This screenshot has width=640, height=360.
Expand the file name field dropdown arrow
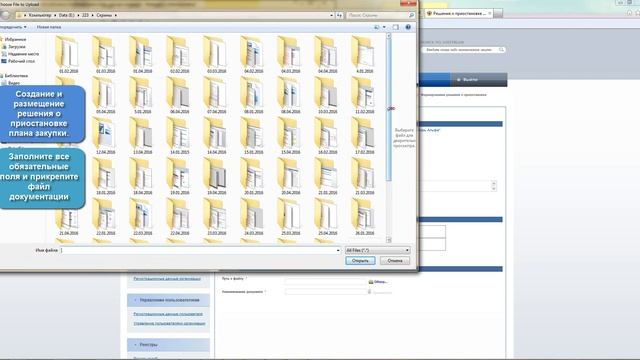338,250
